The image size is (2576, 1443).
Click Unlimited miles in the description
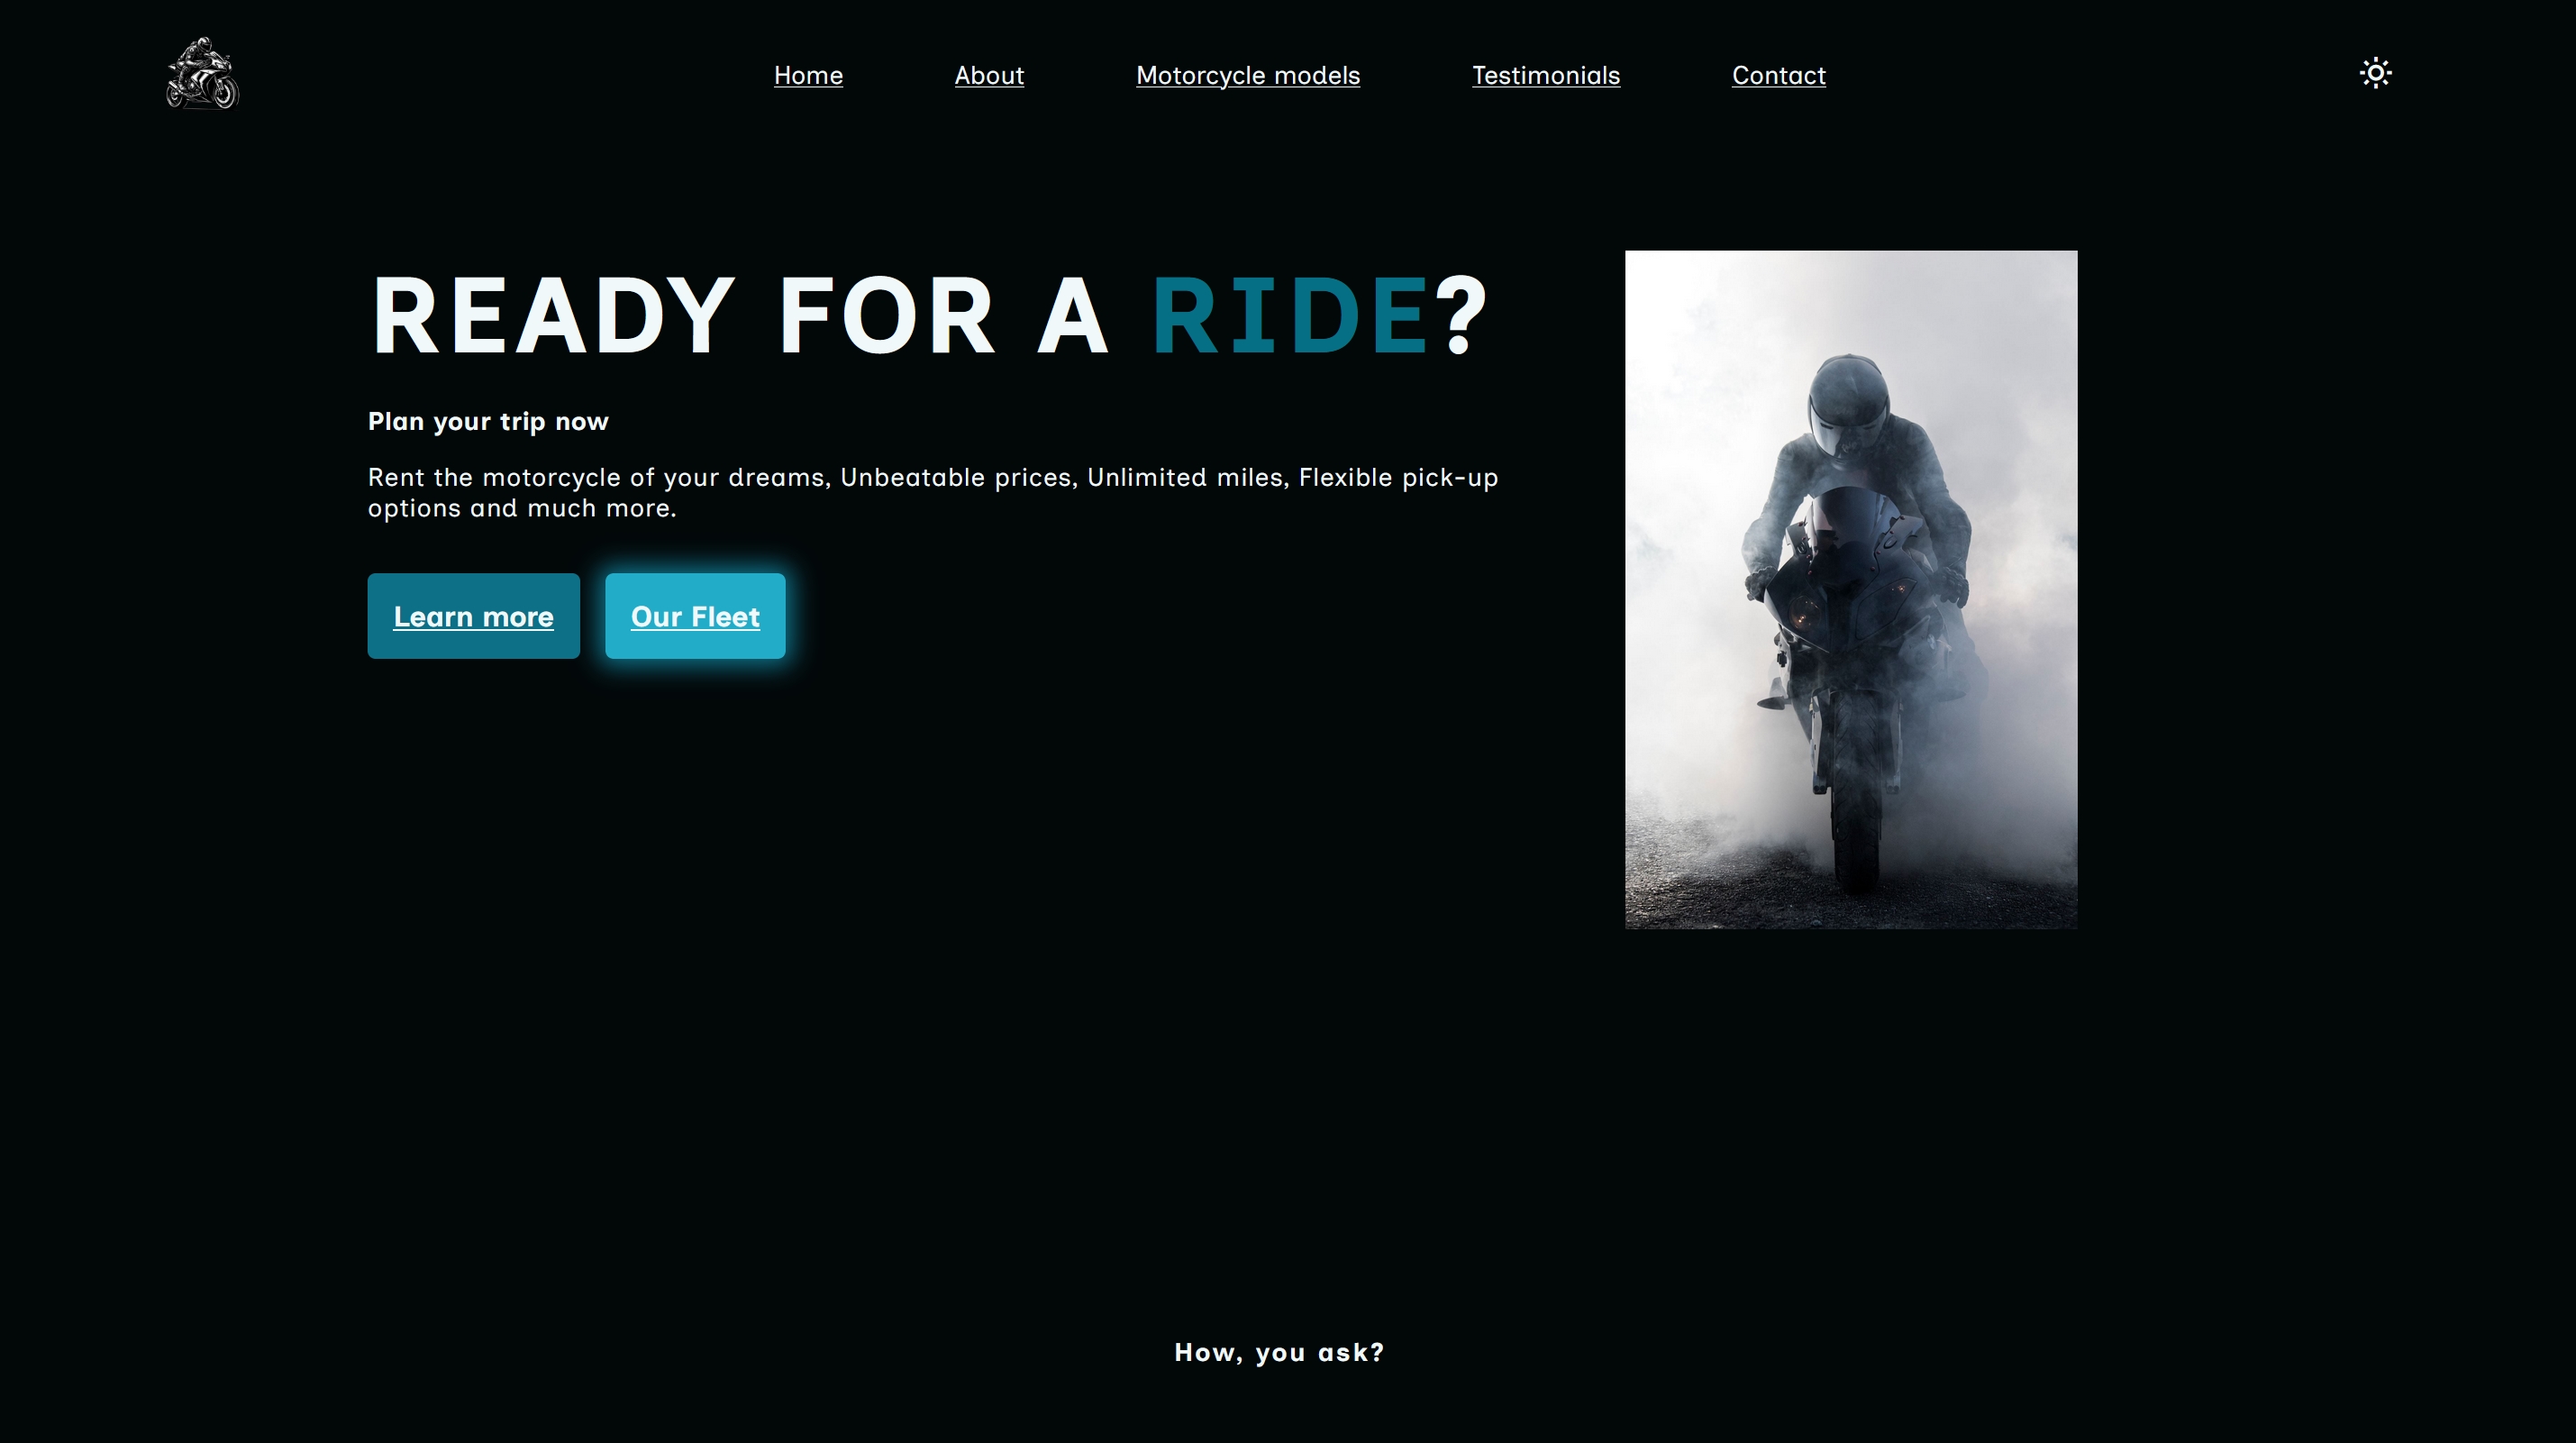(1184, 478)
